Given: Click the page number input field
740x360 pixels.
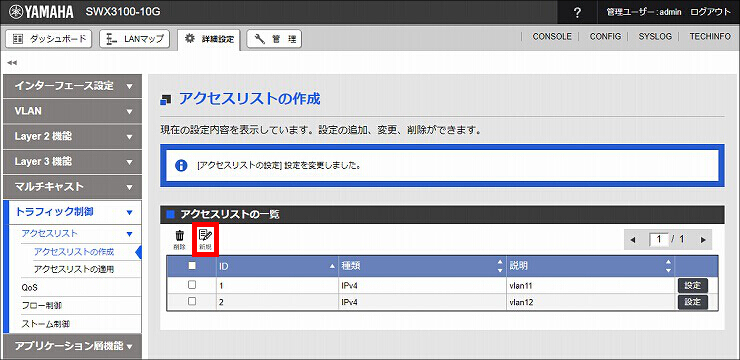Looking at the screenshot, I should (x=659, y=240).
